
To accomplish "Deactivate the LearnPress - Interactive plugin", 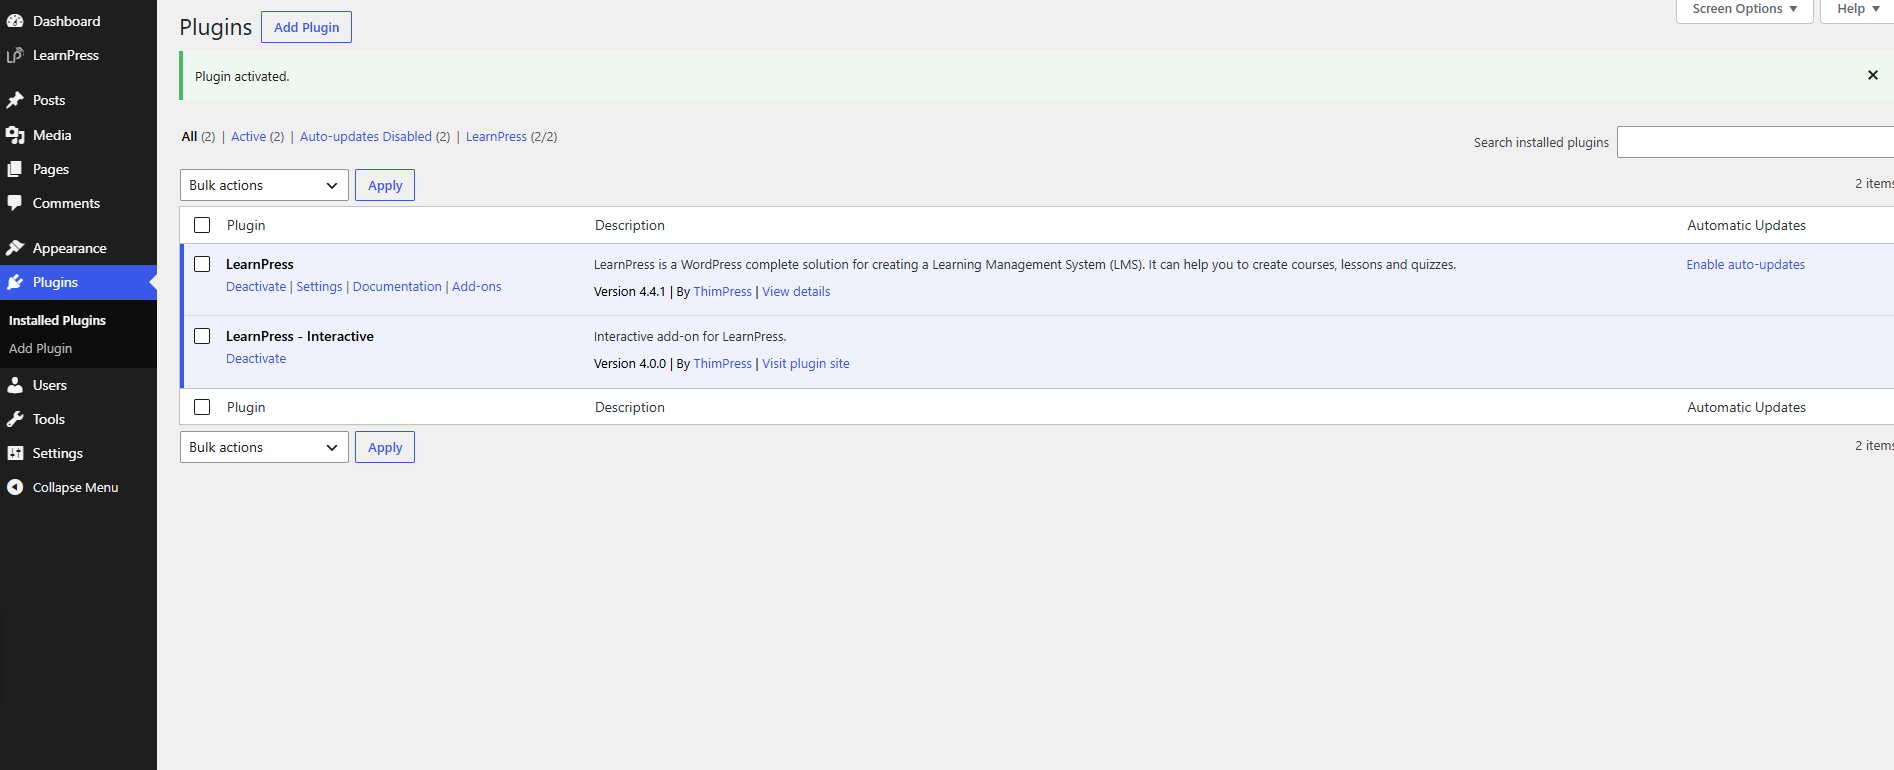I will (256, 359).
